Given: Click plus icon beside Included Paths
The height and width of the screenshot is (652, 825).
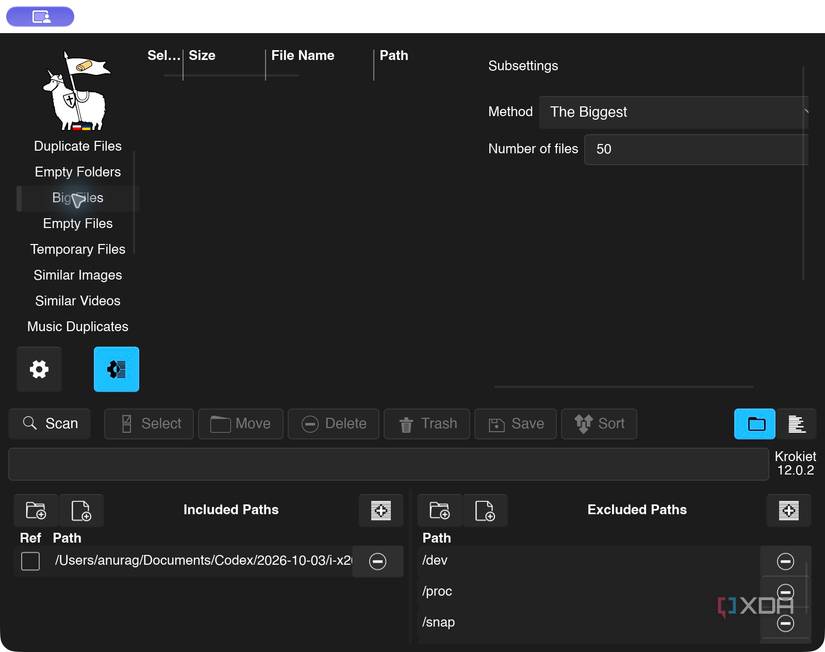Looking at the screenshot, I should [x=381, y=510].
